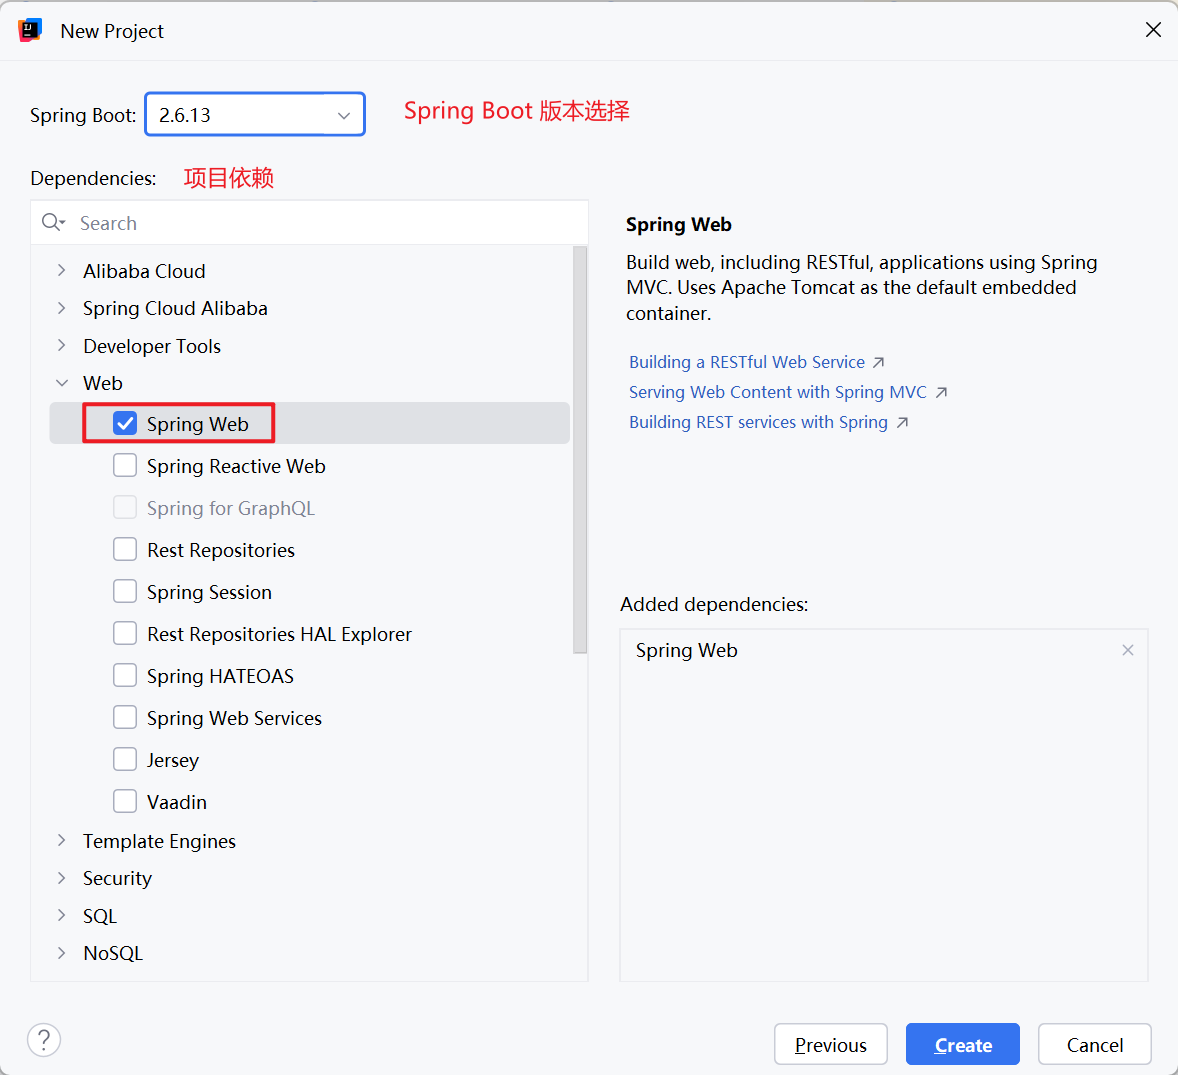1178x1075 pixels.
Task: Expand the Spring Cloud Alibaba category
Action: (x=62, y=308)
